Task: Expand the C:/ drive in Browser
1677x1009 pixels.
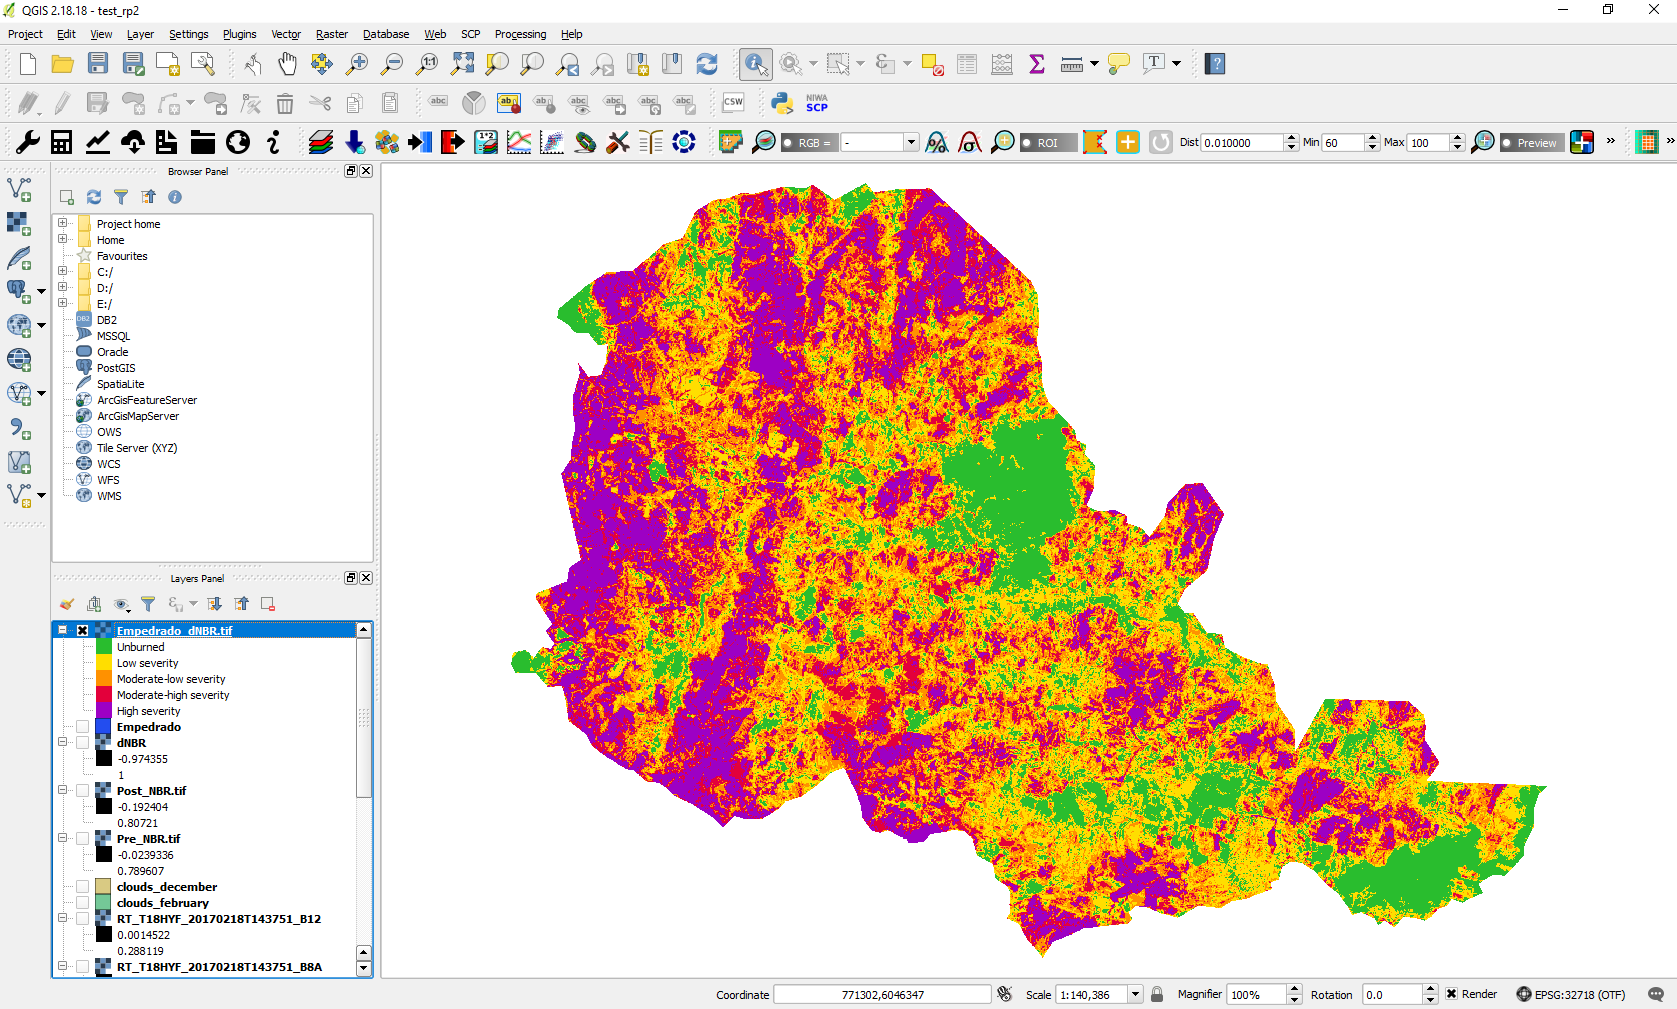Action: 62,271
